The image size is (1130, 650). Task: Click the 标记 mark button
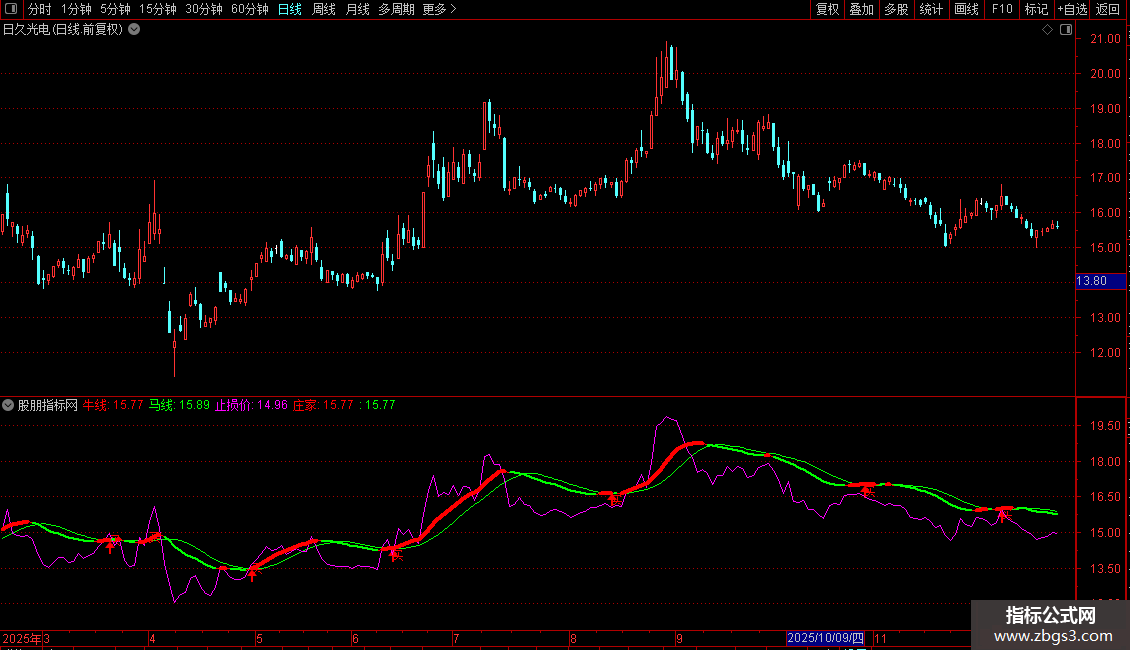click(1036, 9)
